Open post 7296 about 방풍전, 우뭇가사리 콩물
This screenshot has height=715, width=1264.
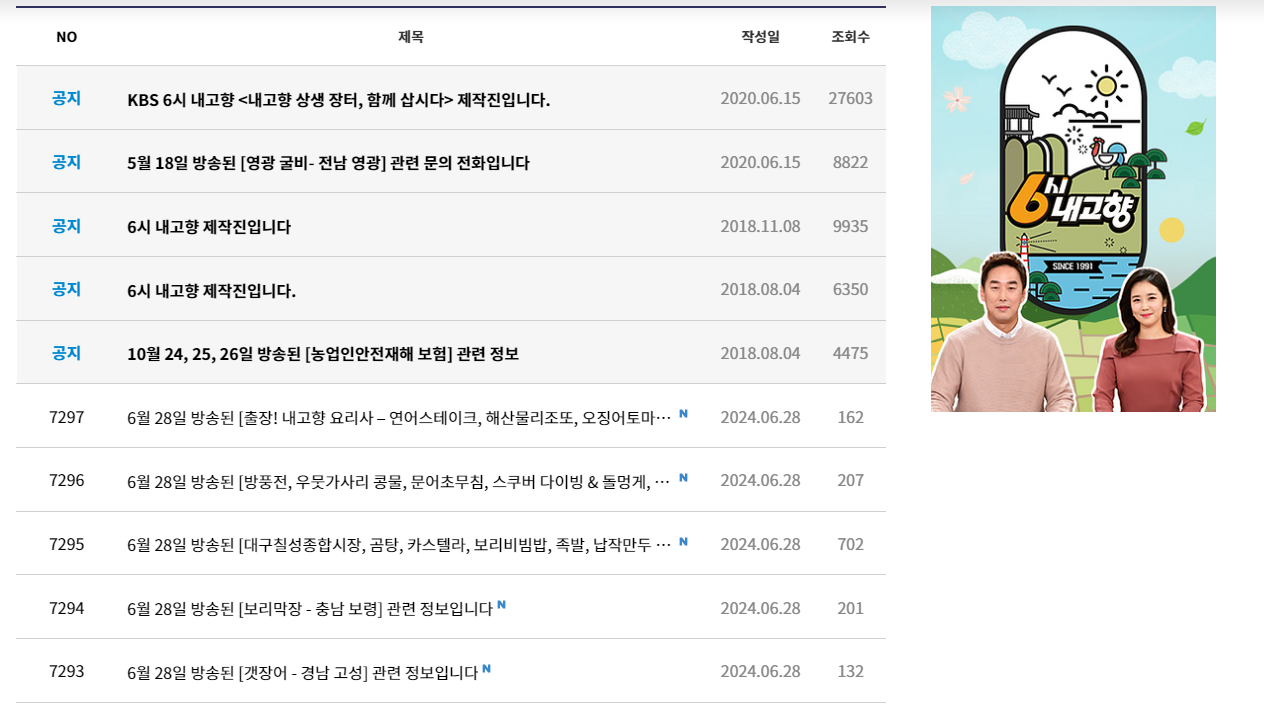click(x=399, y=481)
